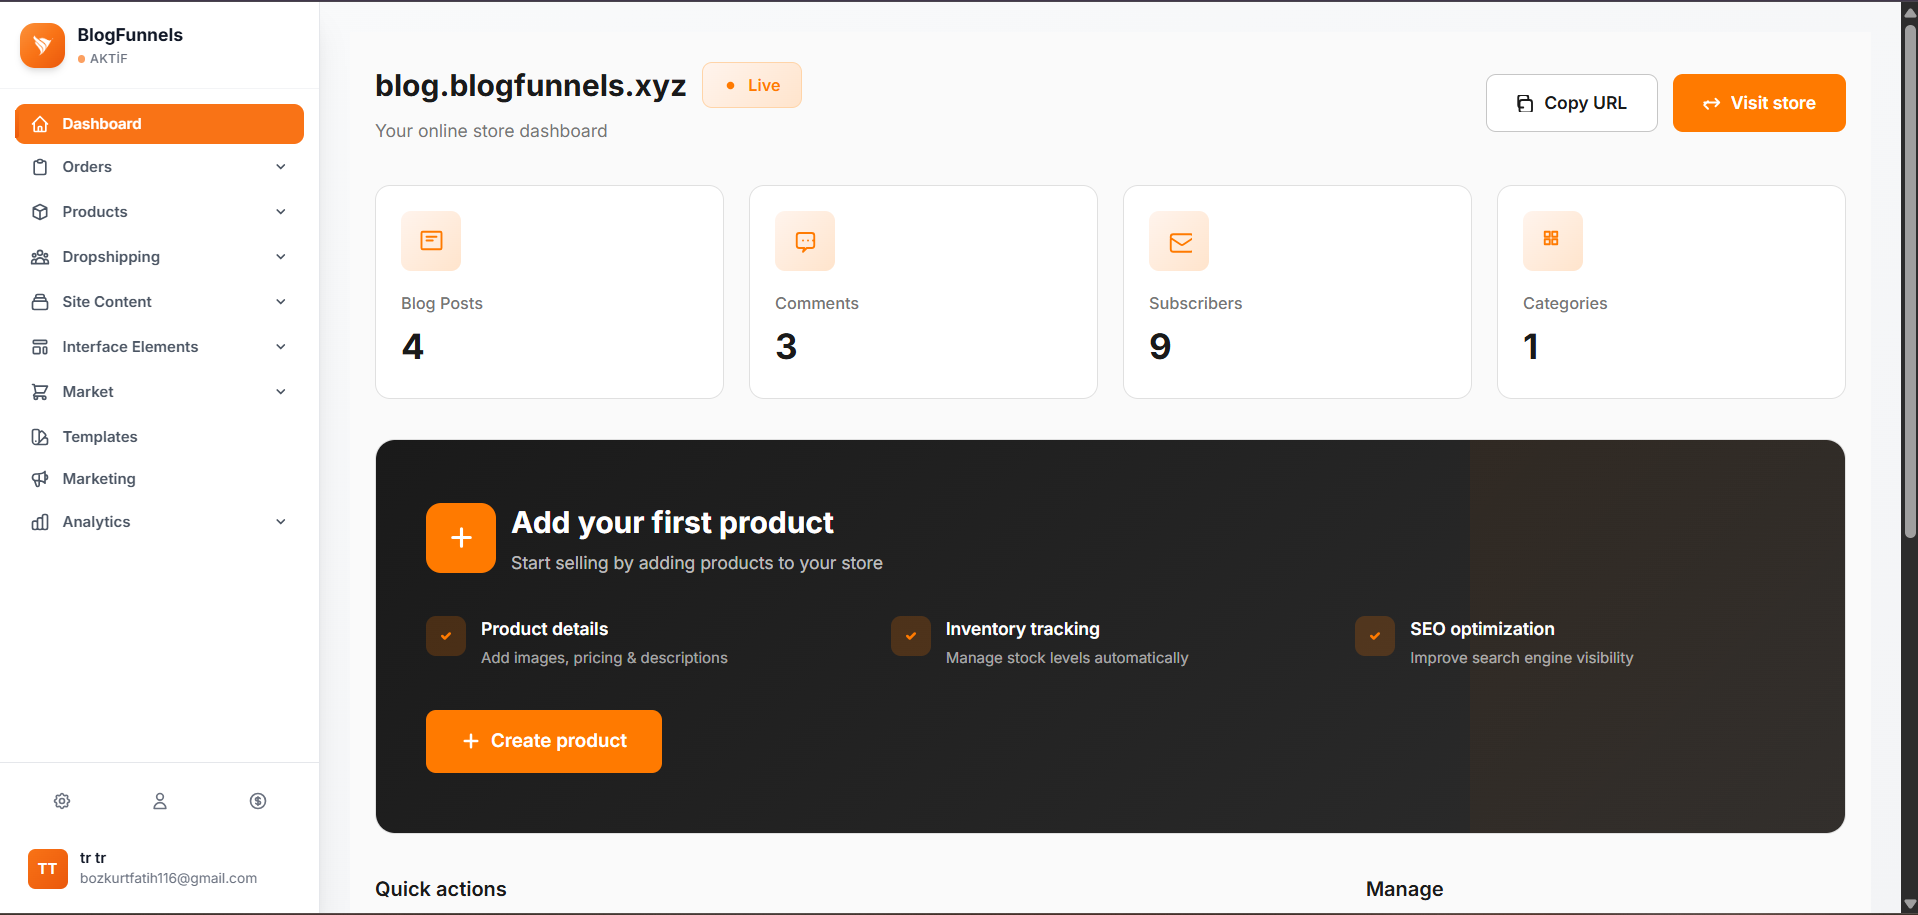Click the Dropshipping sidebar icon

(40, 257)
